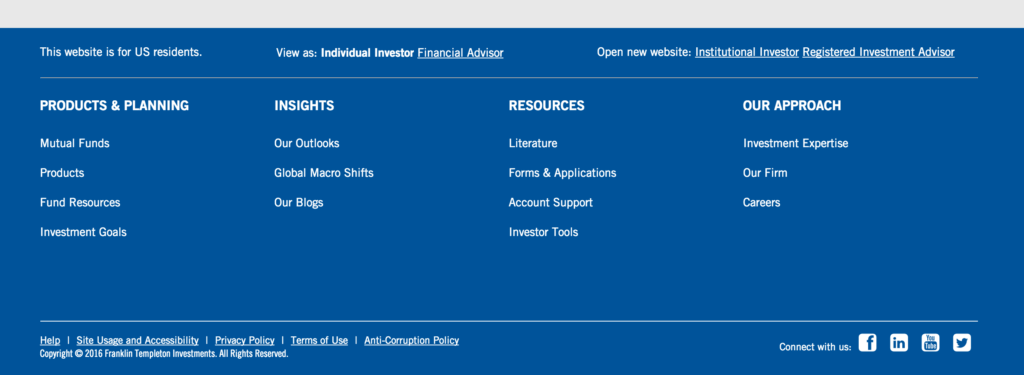Click the 'Connect with us:' label
The width and height of the screenshot is (1024, 375).
815,347
